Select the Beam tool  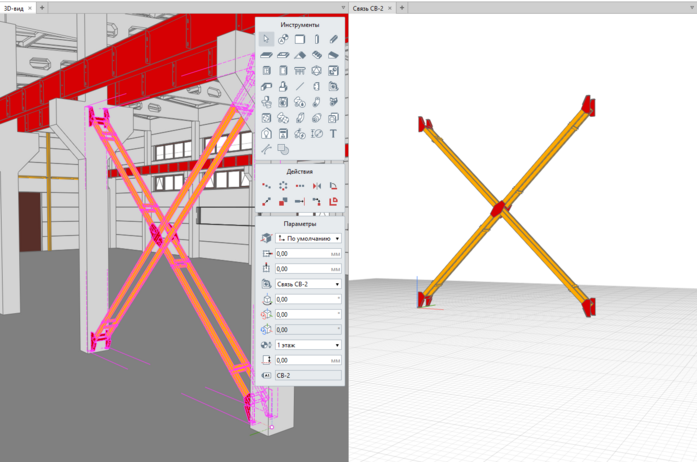[334, 39]
